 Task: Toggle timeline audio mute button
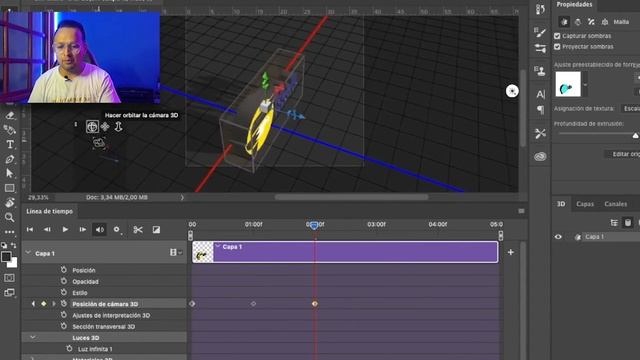coord(100,230)
